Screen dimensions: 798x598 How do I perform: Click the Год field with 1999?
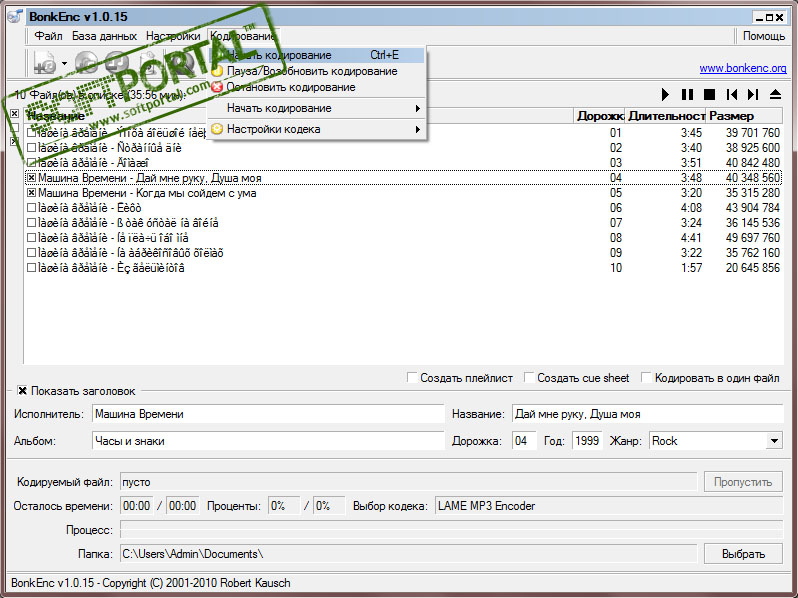tap(587, 441)
